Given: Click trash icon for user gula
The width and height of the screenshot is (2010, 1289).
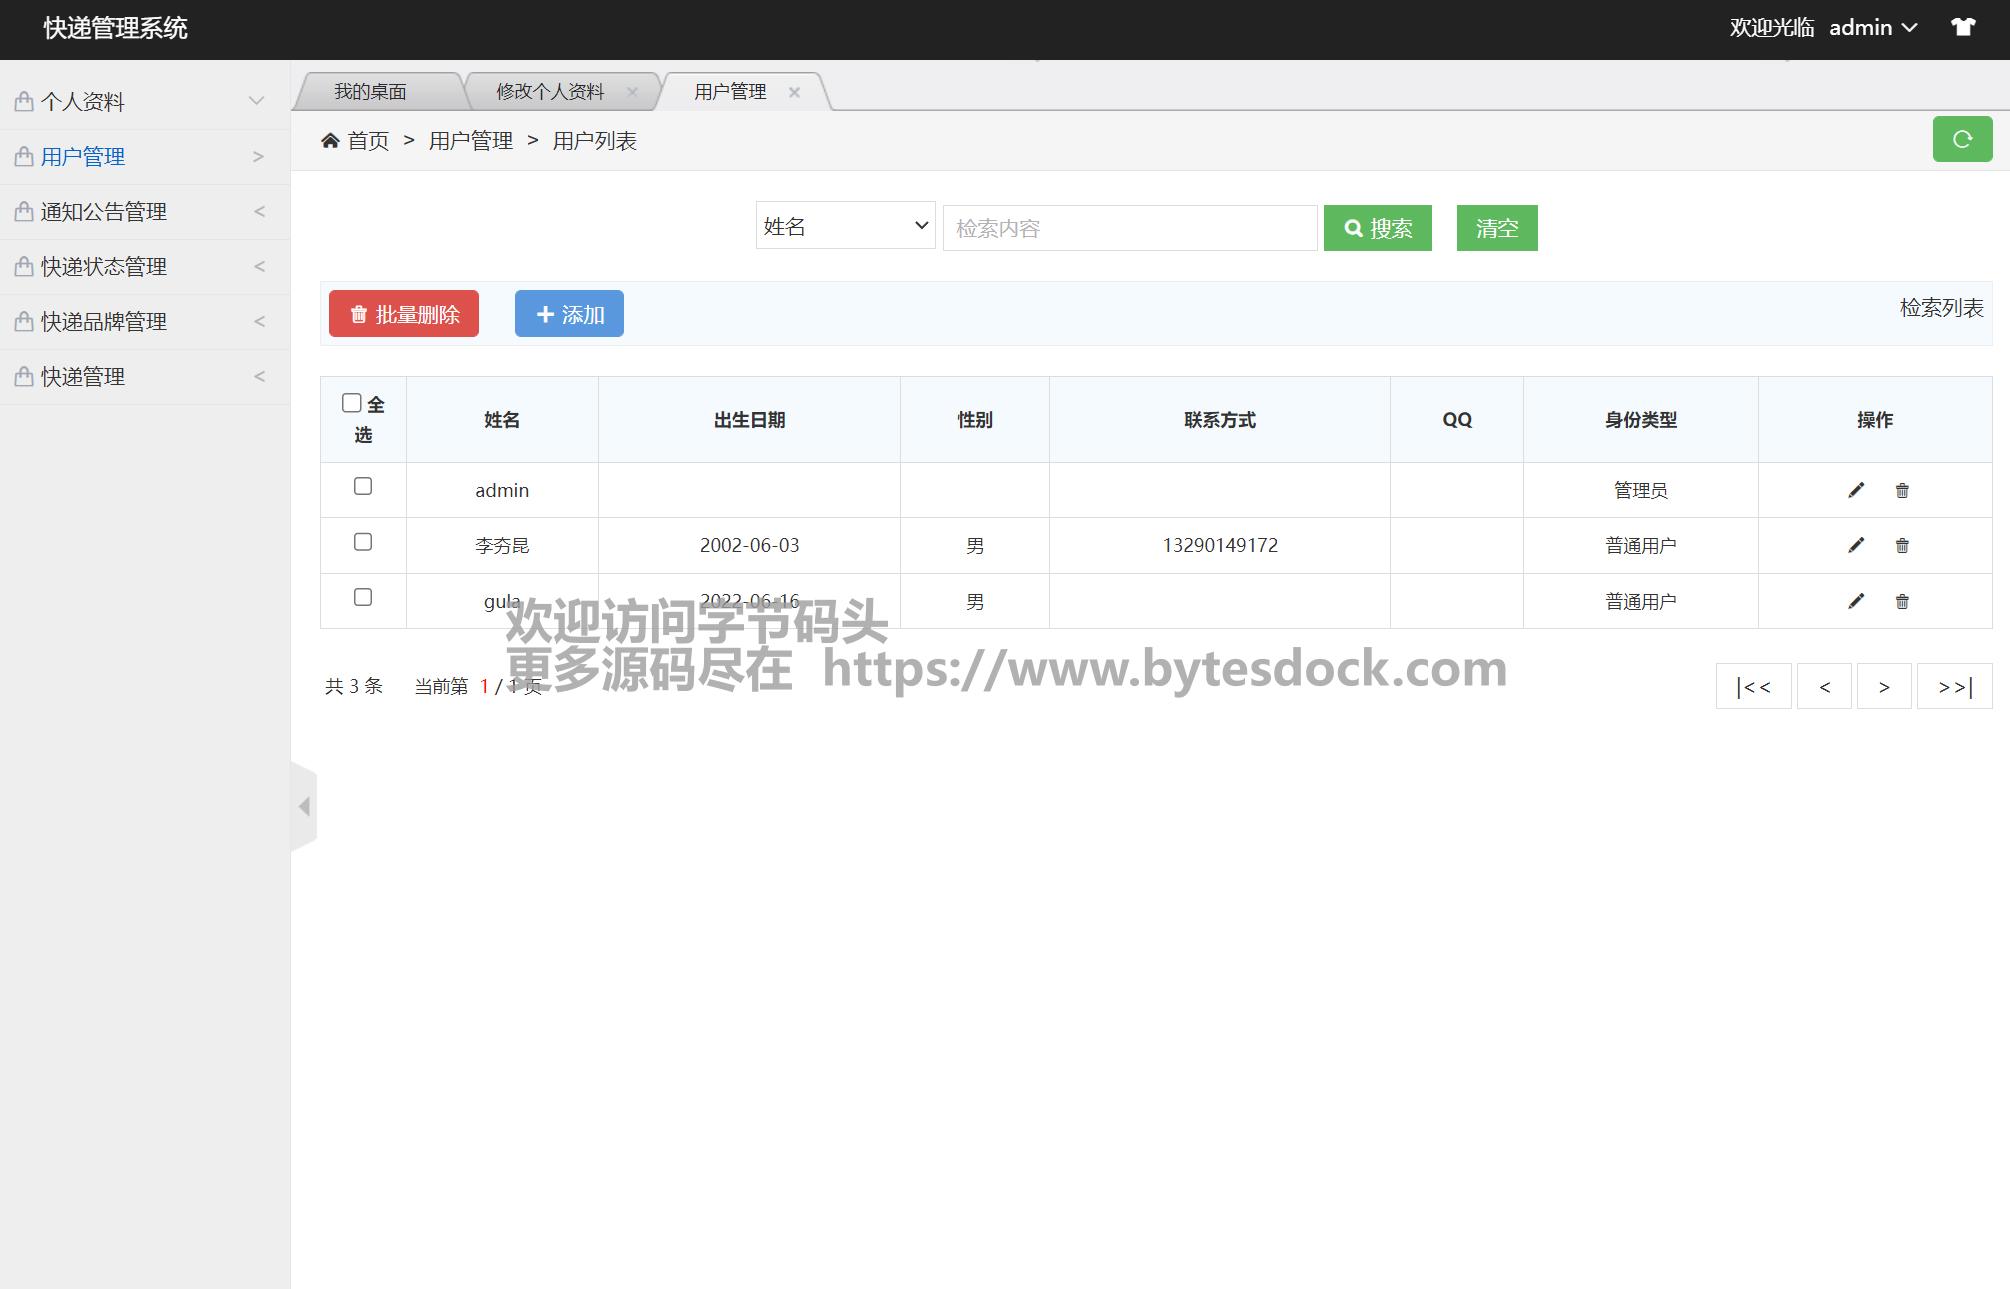Looking at the screenshot, I should click(x=1902, y=601).
